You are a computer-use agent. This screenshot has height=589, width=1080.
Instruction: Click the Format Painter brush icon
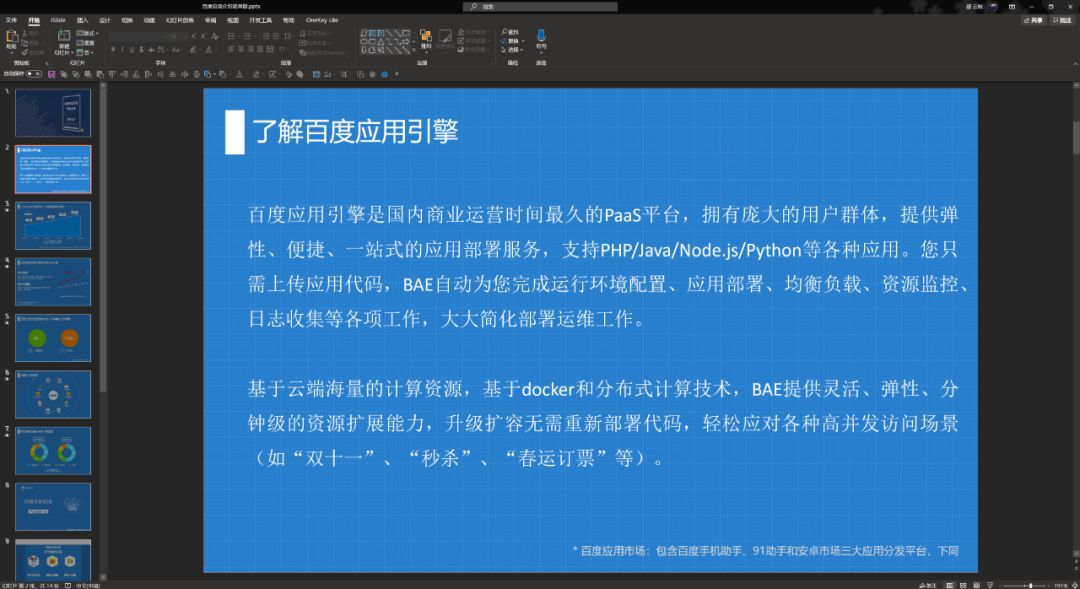[x=25, y=52]
